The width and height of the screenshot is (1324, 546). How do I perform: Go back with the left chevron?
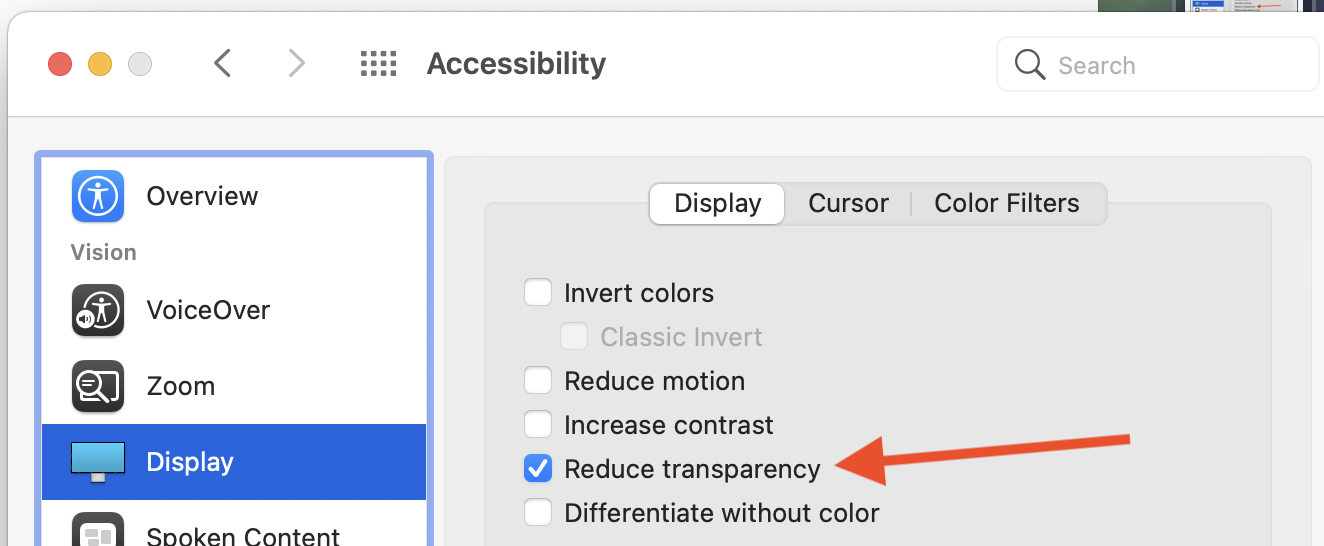point(223,64)
